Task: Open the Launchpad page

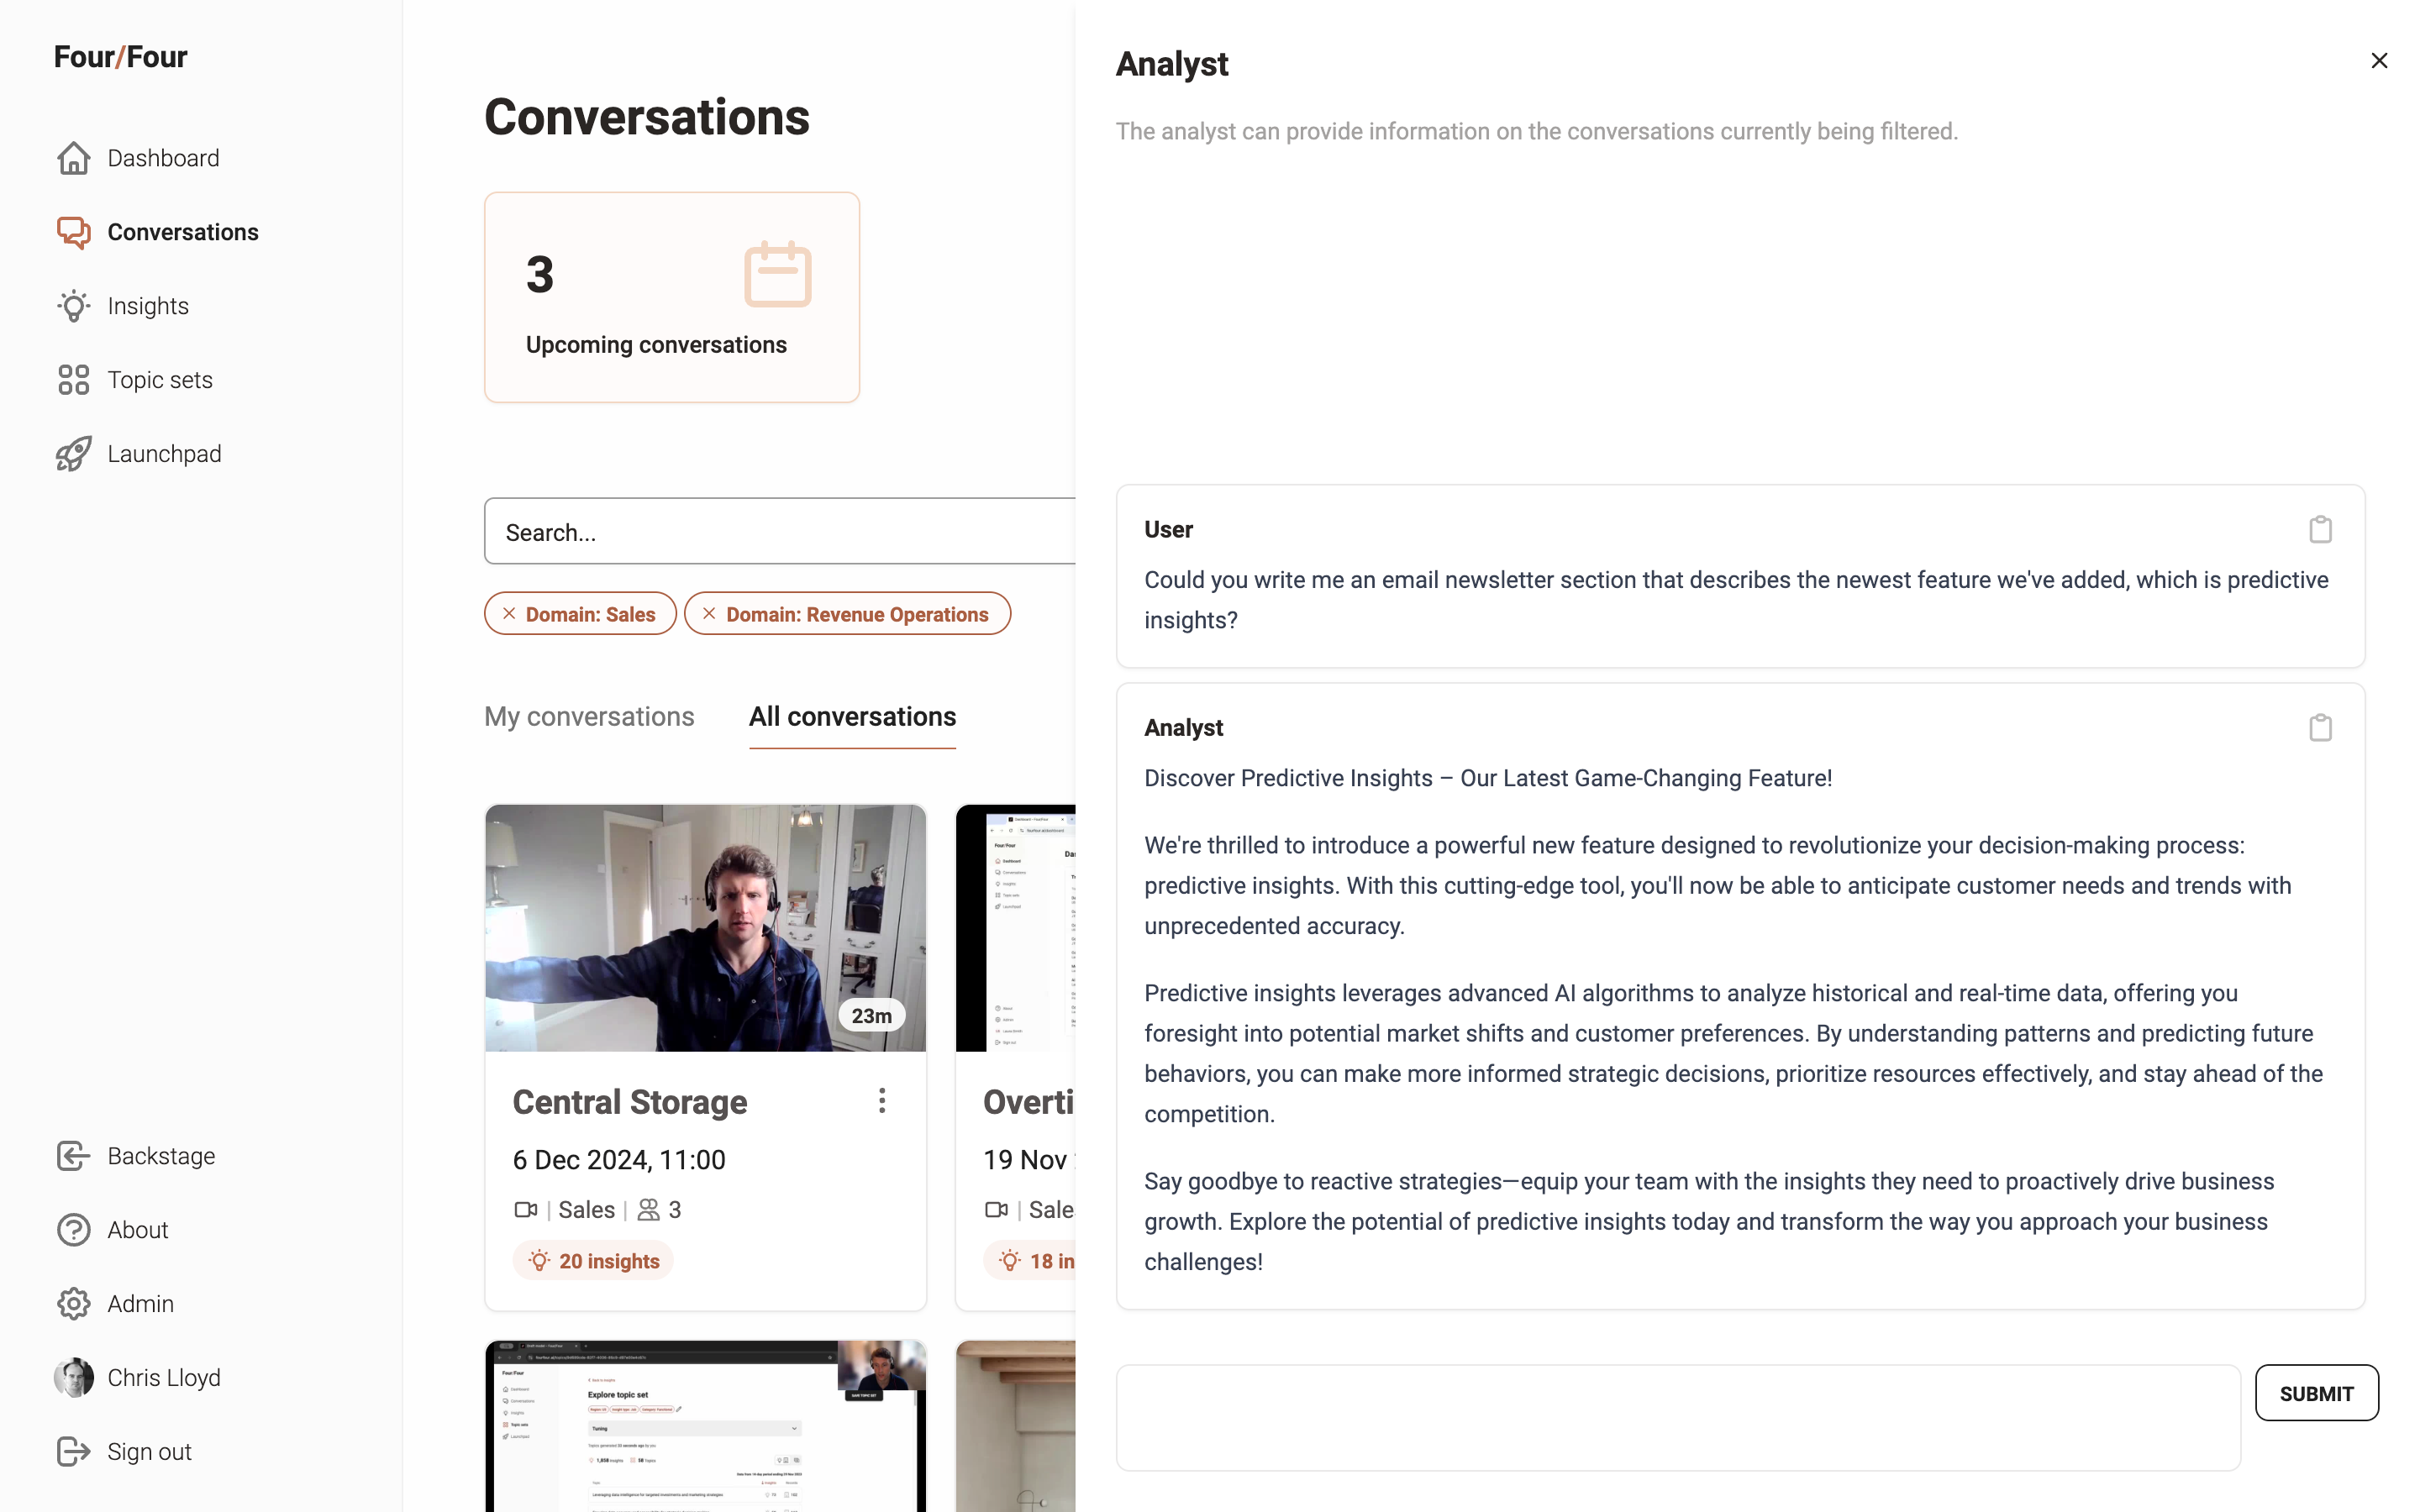Action: [164, 454]
